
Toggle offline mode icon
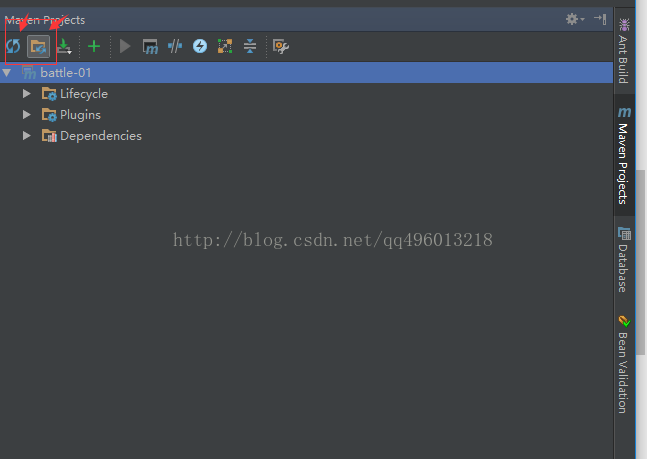coord(175,46)
